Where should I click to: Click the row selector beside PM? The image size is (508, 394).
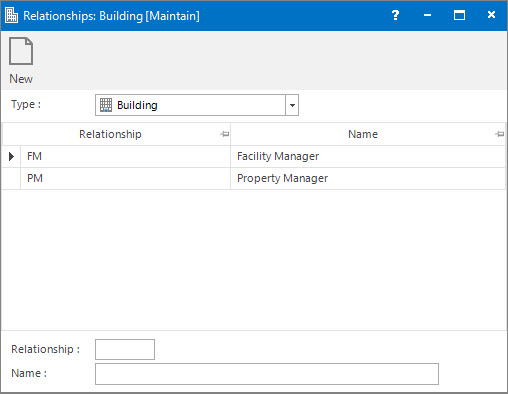[x=11, y=178]
